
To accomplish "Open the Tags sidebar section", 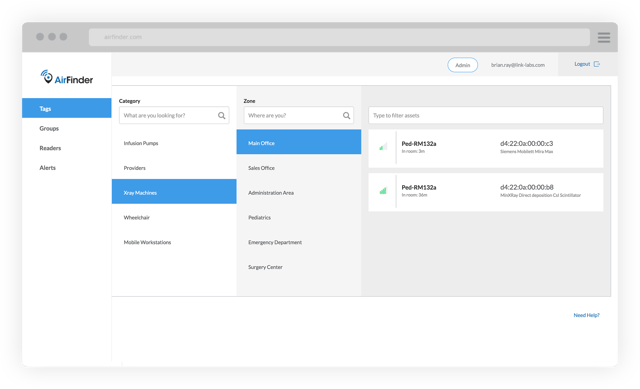I will pyautogui.click(x=67, y=108).
